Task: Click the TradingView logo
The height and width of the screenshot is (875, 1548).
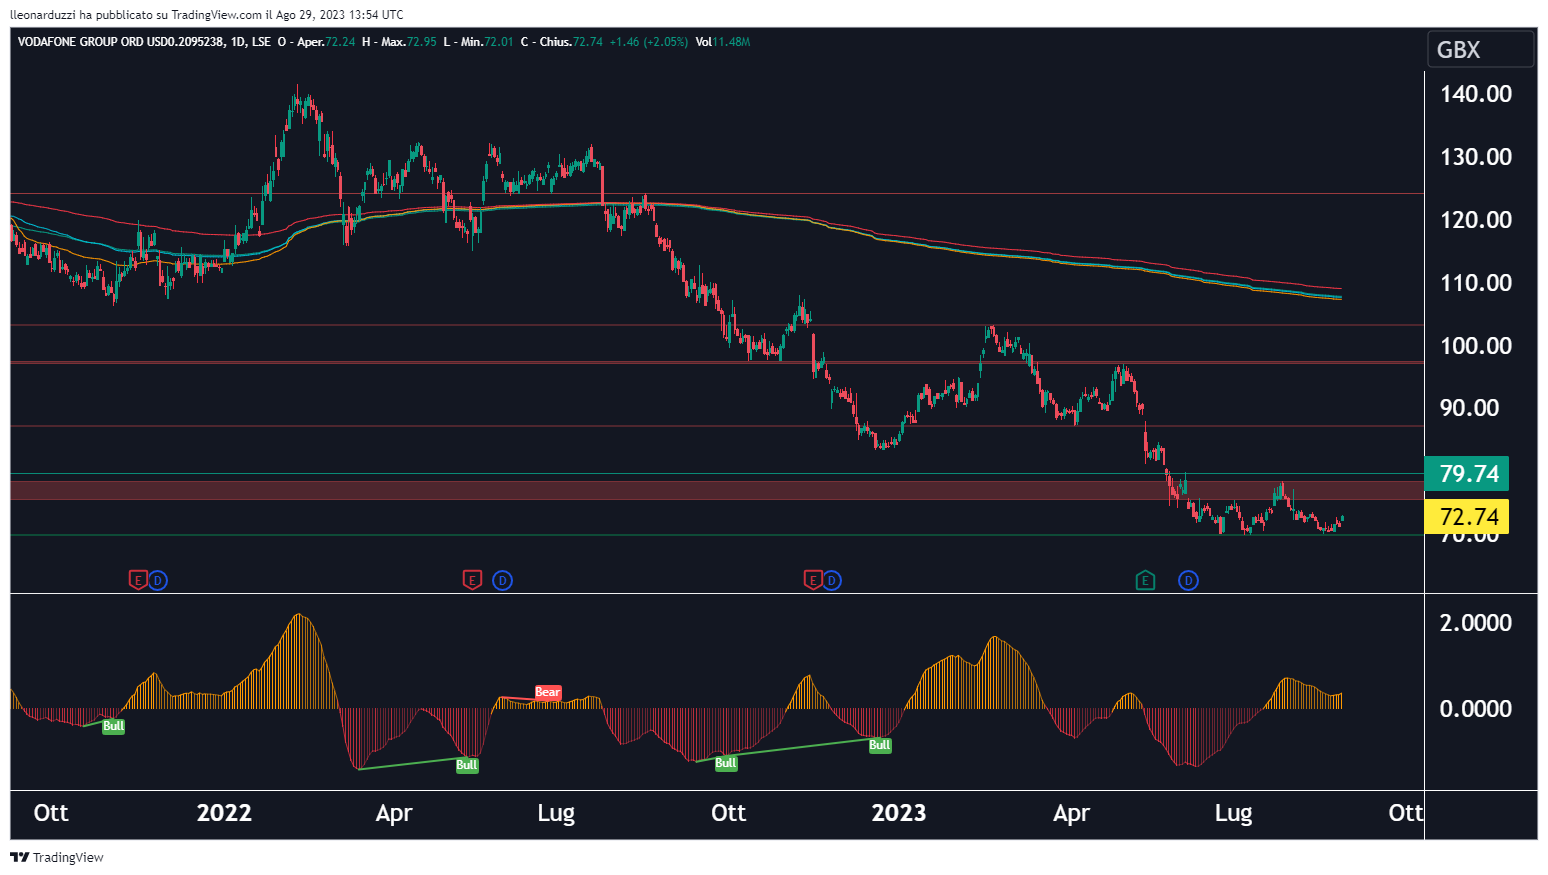Action: [x=57, y=857]
